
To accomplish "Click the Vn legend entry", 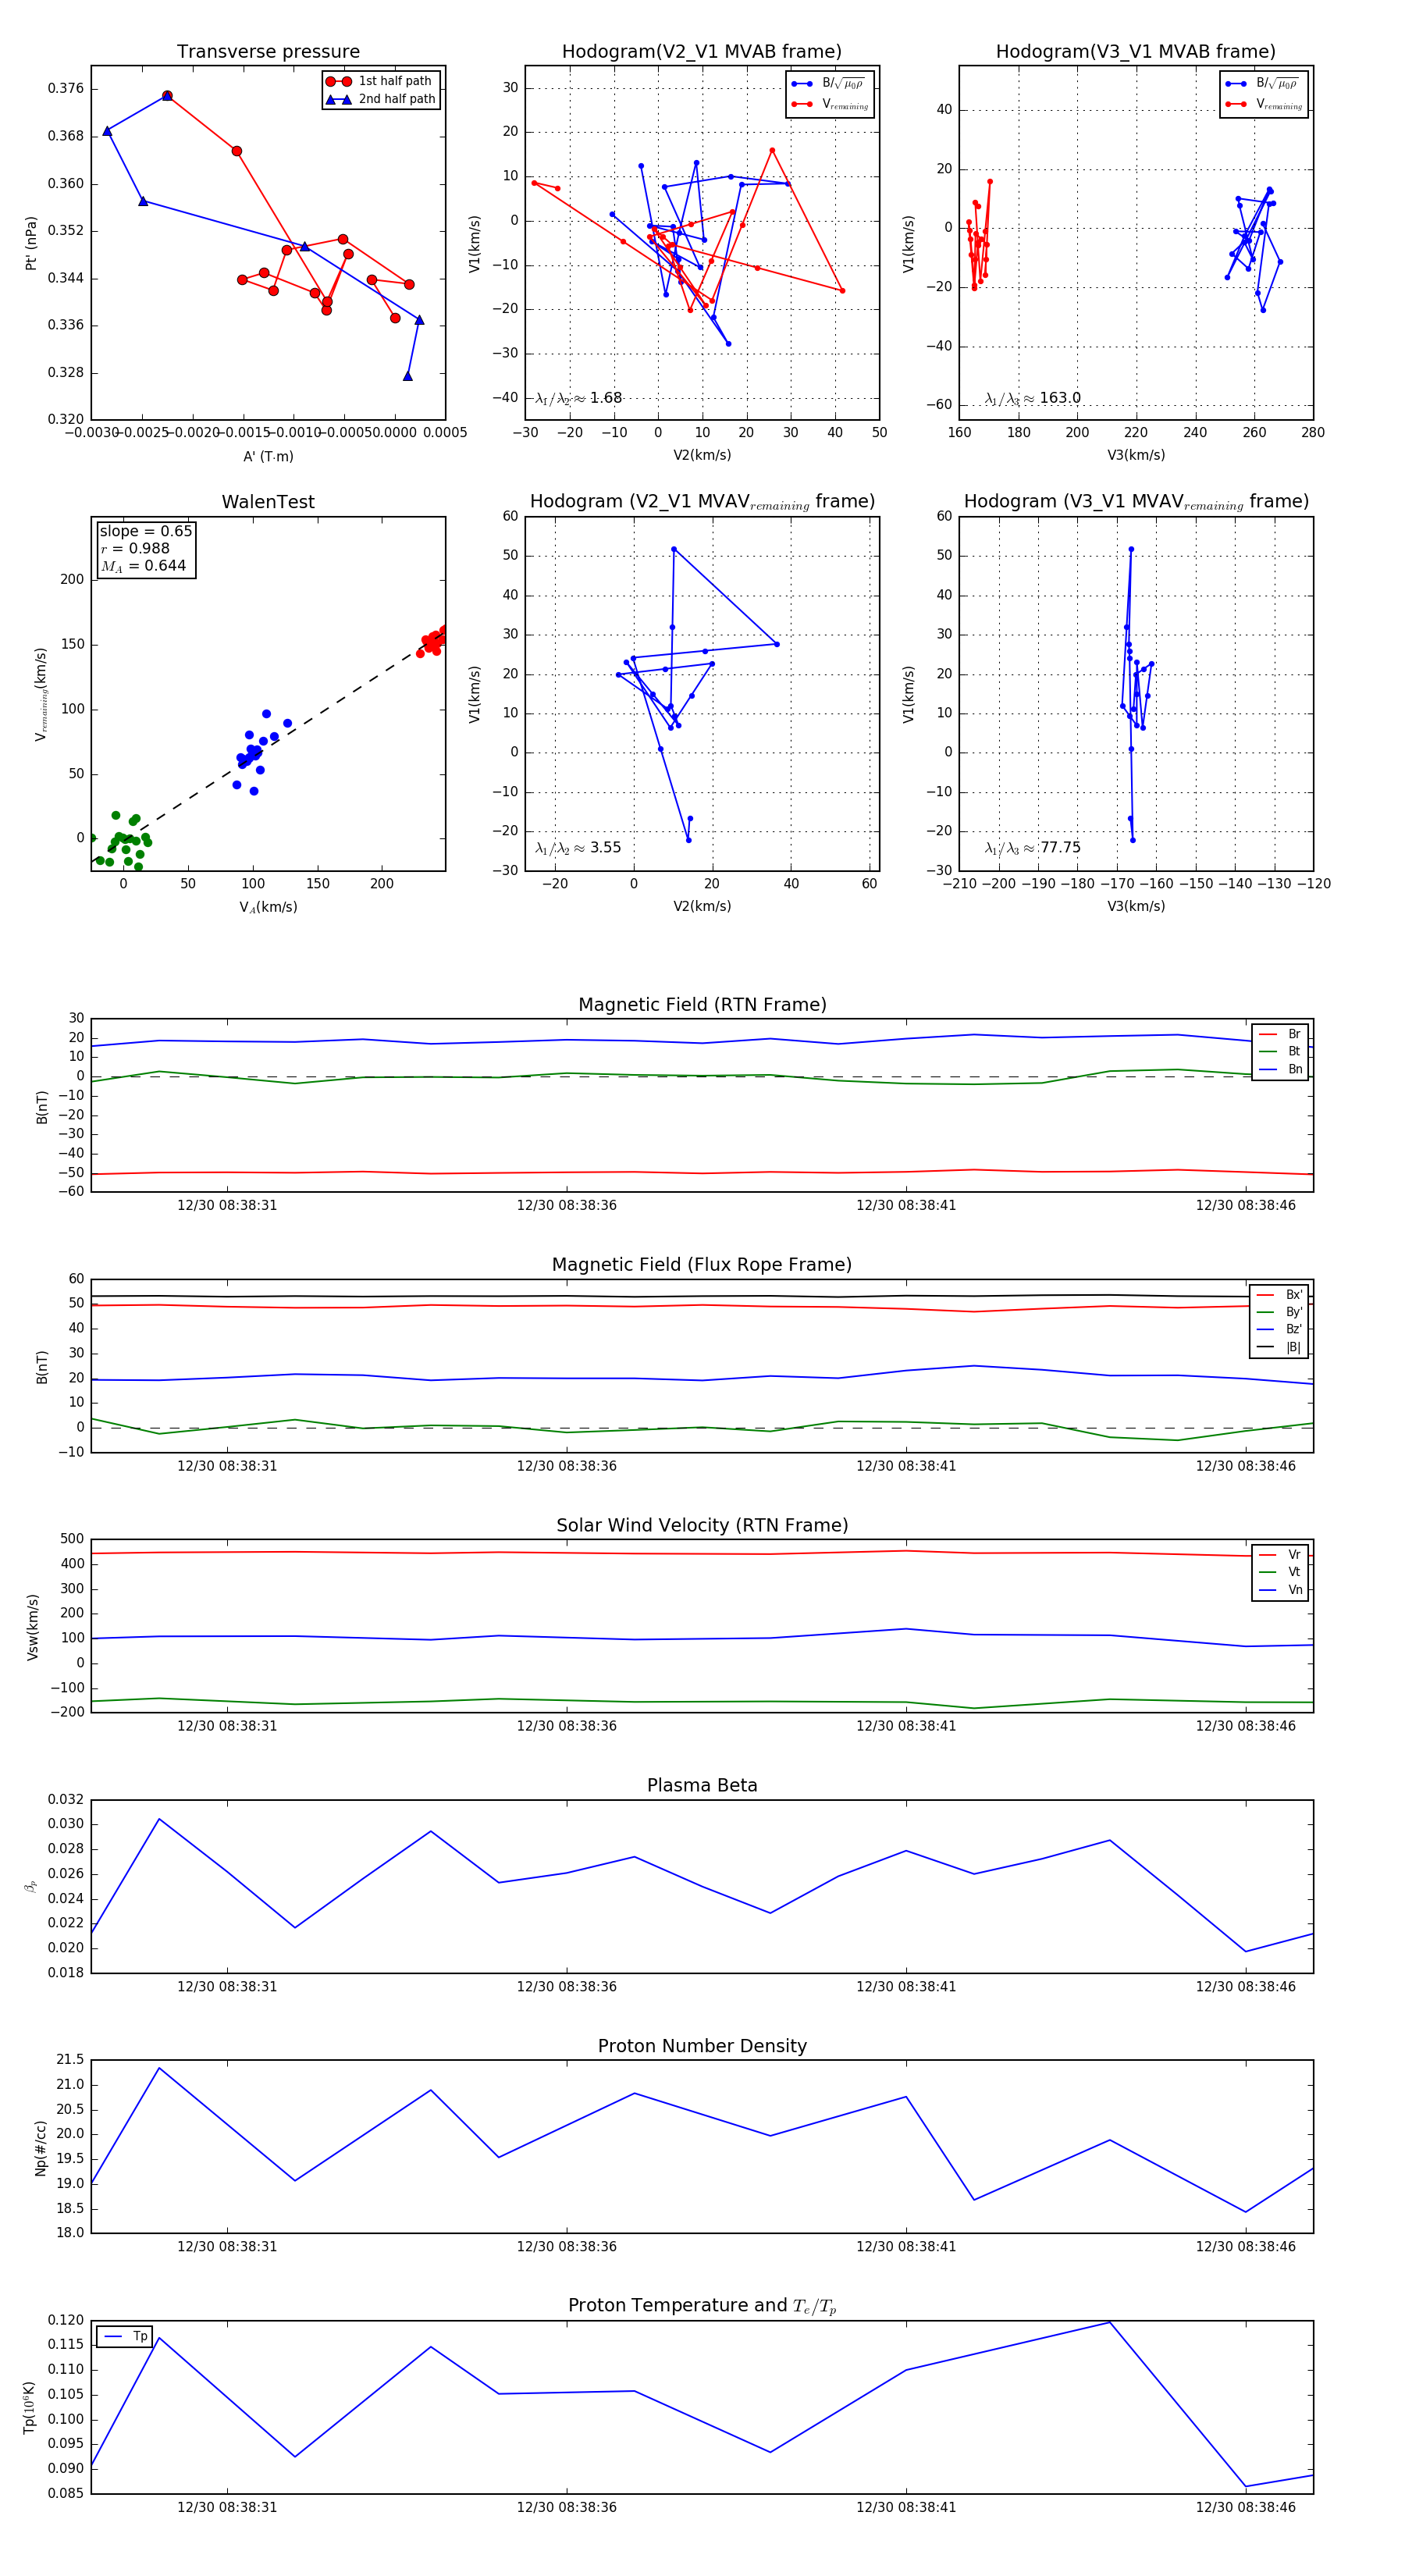I will pyautogui.click(x=1281, y=1590).
